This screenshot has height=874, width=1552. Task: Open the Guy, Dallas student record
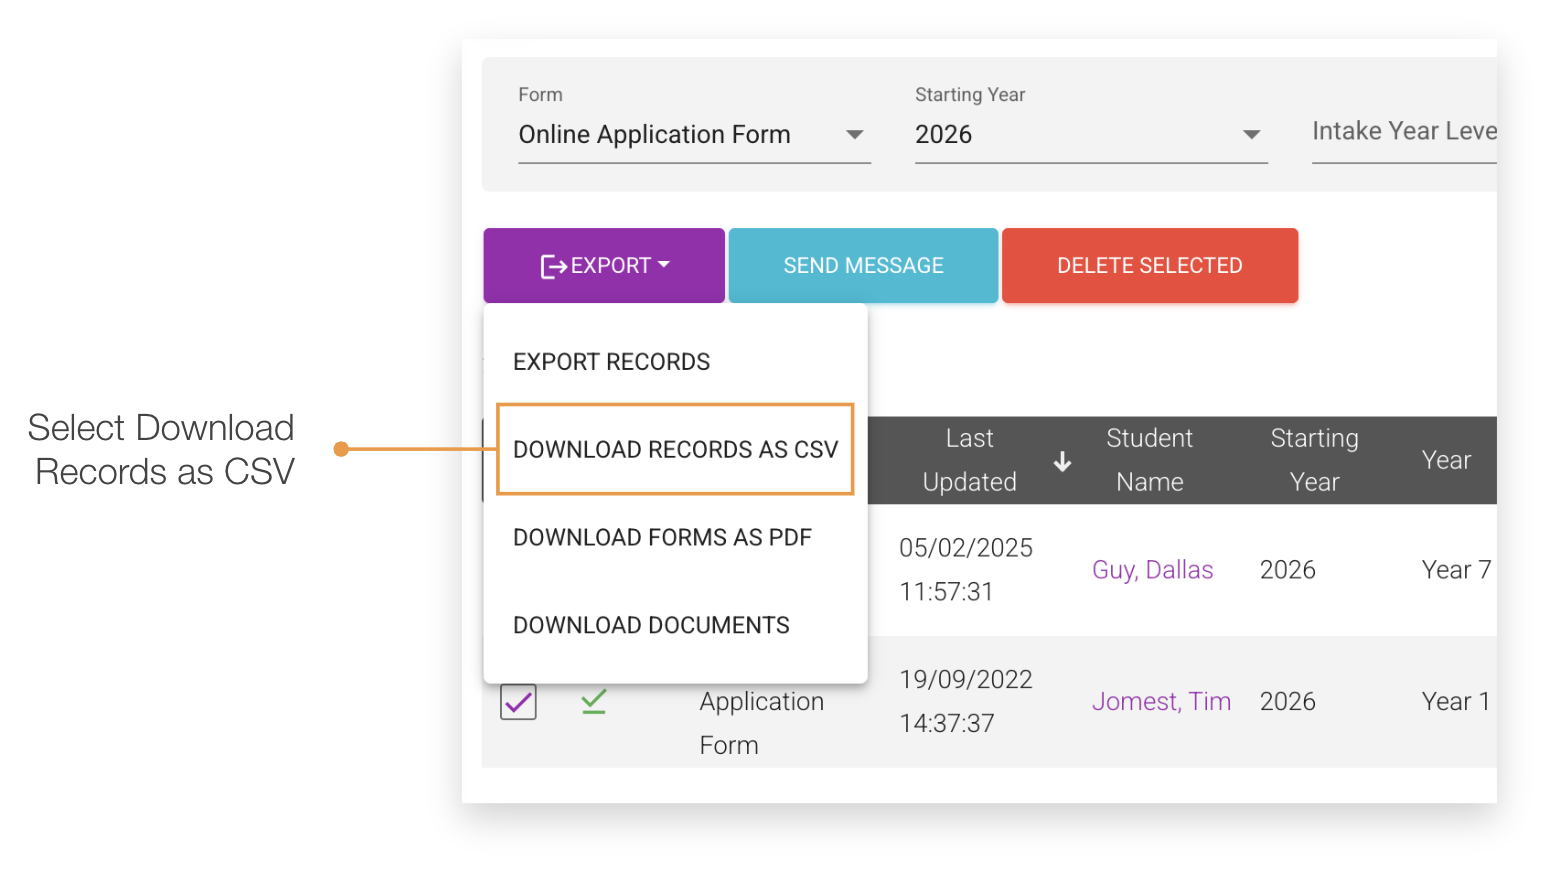coord(1152,569)
